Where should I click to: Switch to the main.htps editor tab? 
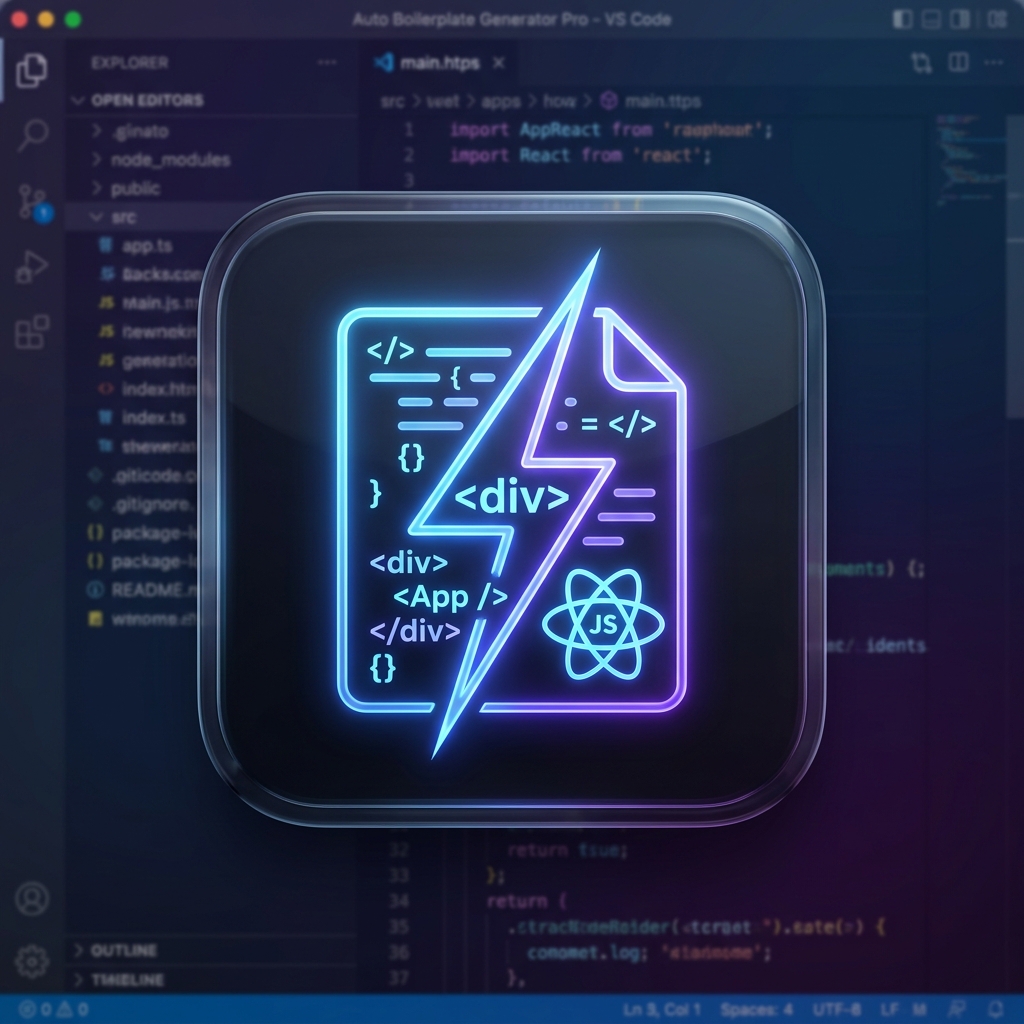pyautogui.click(x=440, y=63)
